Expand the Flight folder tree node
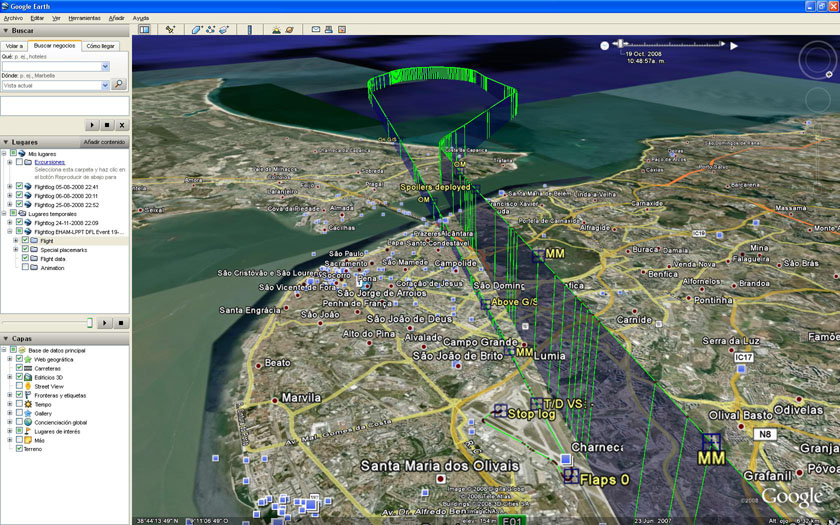 pyautogui.click(x=16, y=241)
